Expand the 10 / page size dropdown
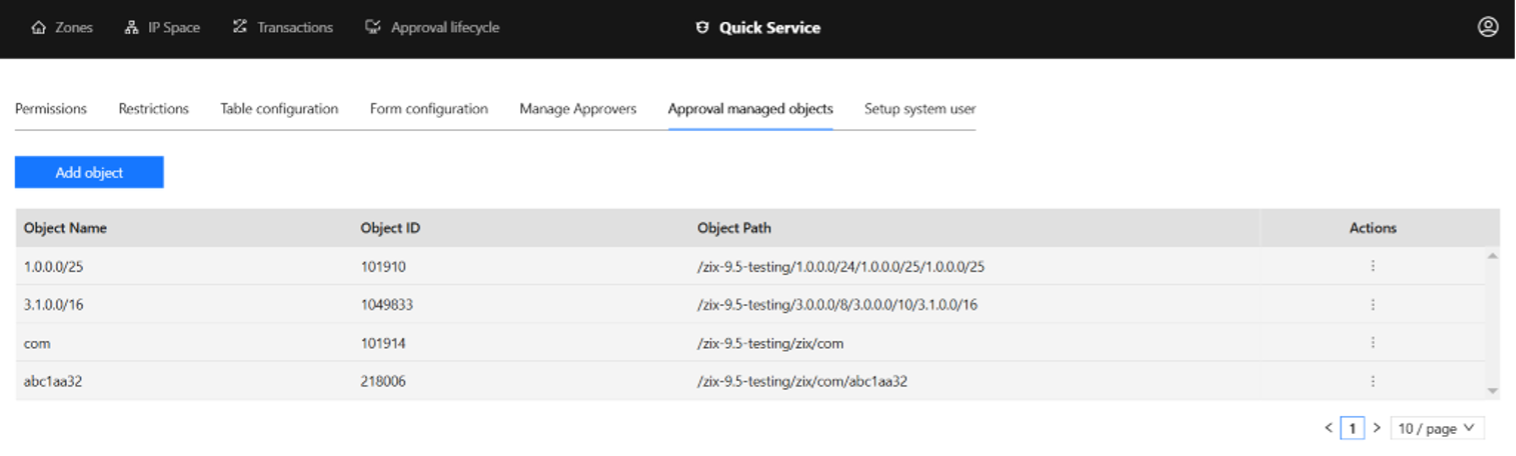Screen dimensions: 1516x456 coord(1437,428)
